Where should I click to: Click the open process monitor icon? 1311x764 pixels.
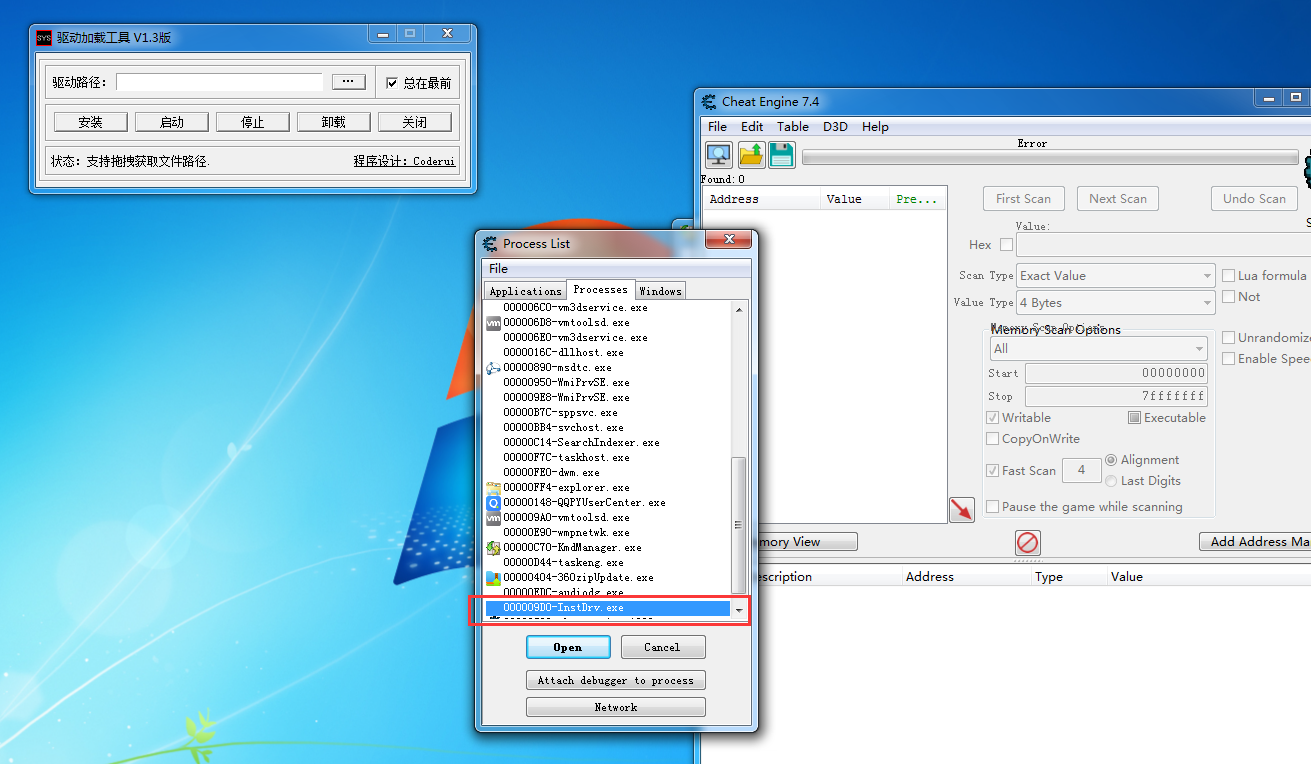(719, 155)
